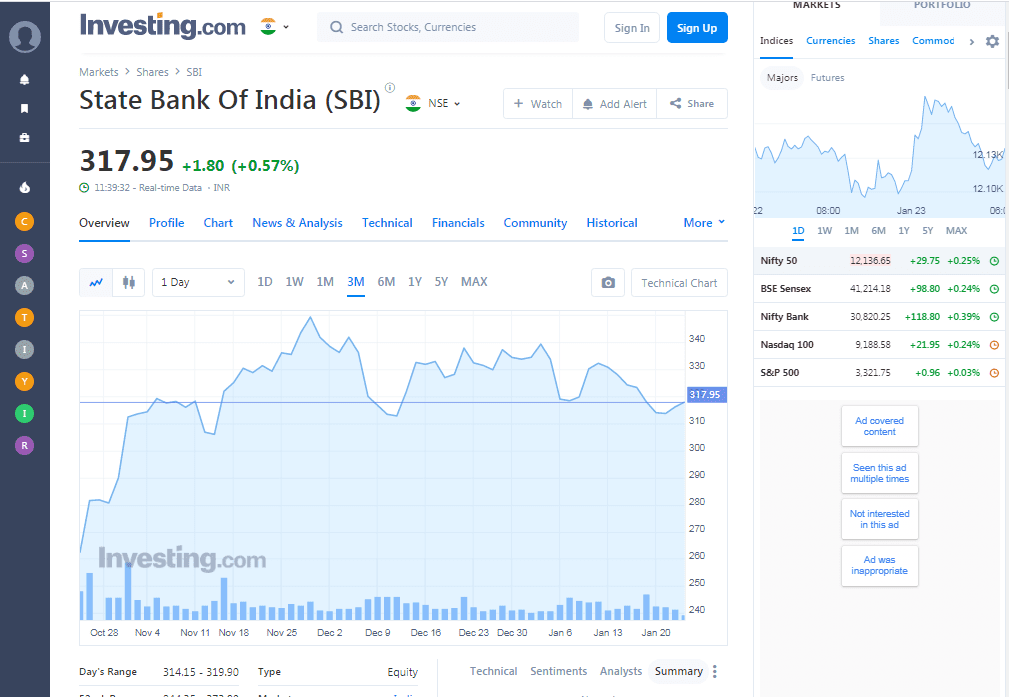Choose 'Not interested in this ad' option
1009x697 pixels.
point(880,519)
